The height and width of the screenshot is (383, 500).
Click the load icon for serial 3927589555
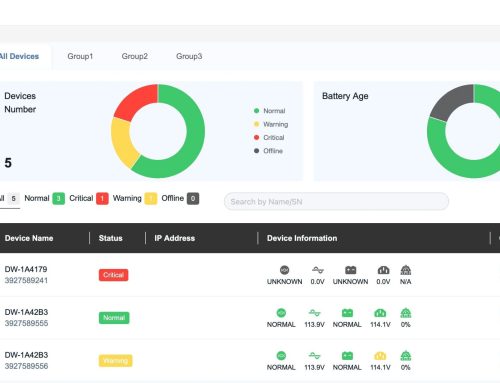tap(406, 313)
